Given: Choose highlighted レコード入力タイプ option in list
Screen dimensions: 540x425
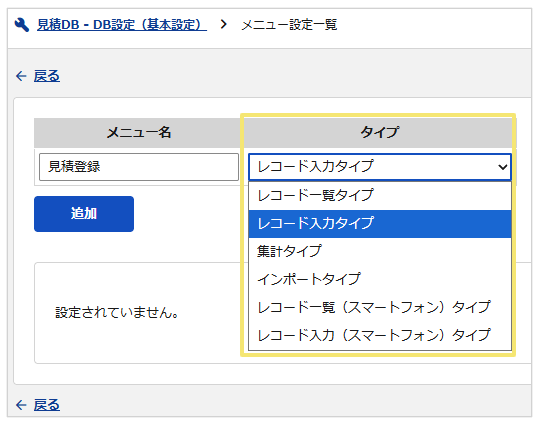Looking at the screenshot, I should tap(380, 224).
